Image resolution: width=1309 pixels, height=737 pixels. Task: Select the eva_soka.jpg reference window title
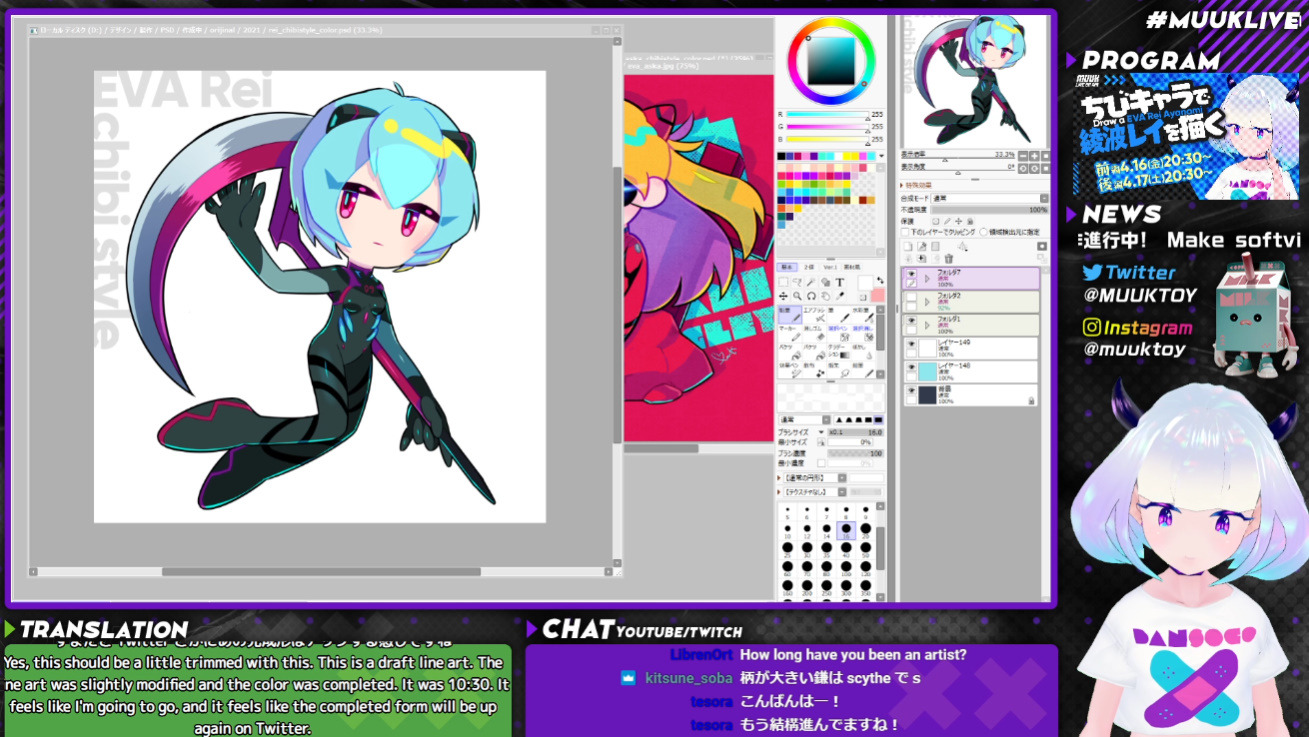(662, 66)
